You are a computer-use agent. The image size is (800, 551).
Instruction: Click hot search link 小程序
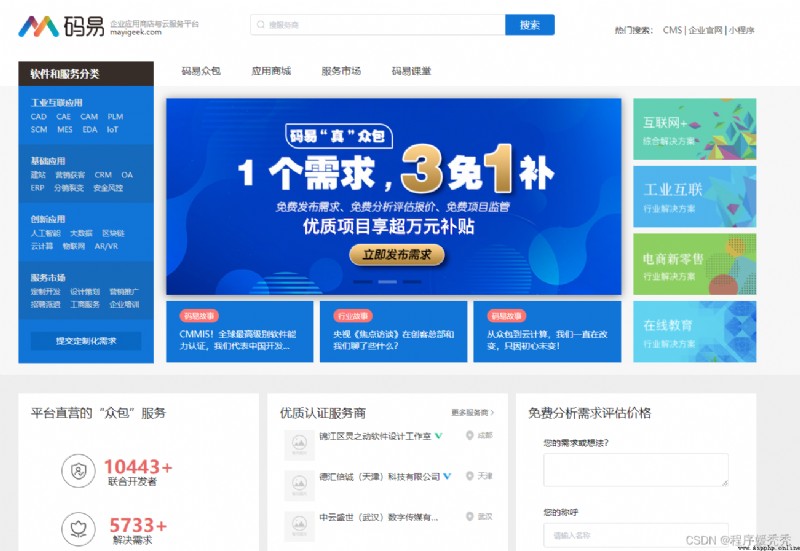[741, 30]
